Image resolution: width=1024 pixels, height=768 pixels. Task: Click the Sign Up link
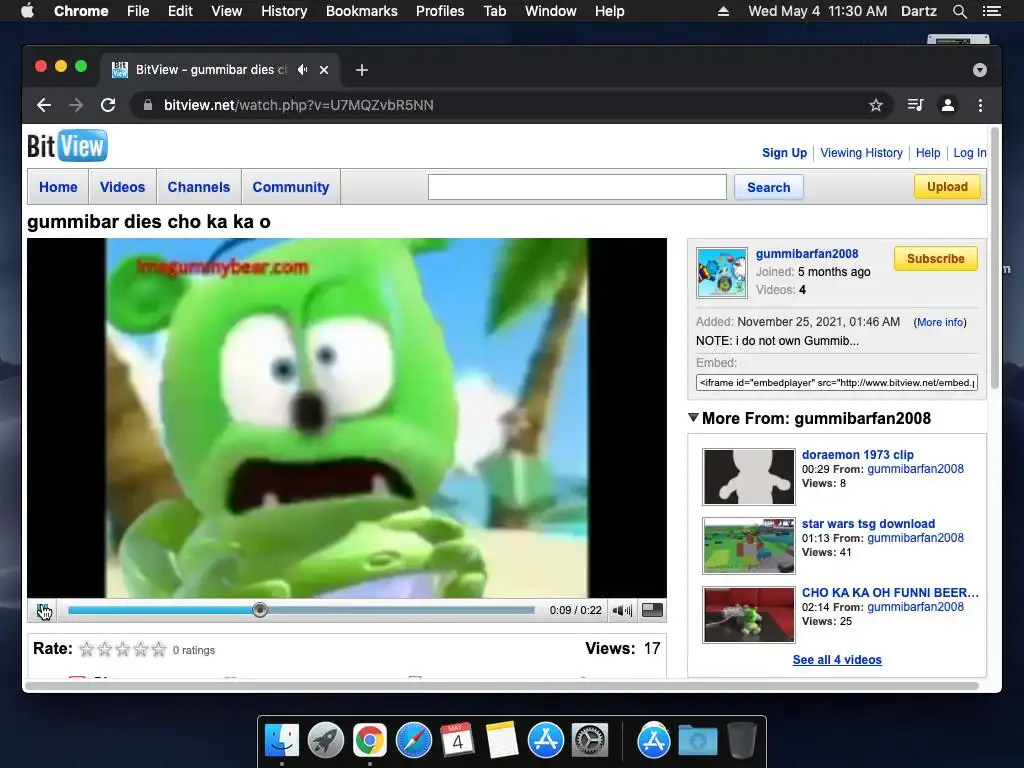pyautogui.click(x=784, y=153)
